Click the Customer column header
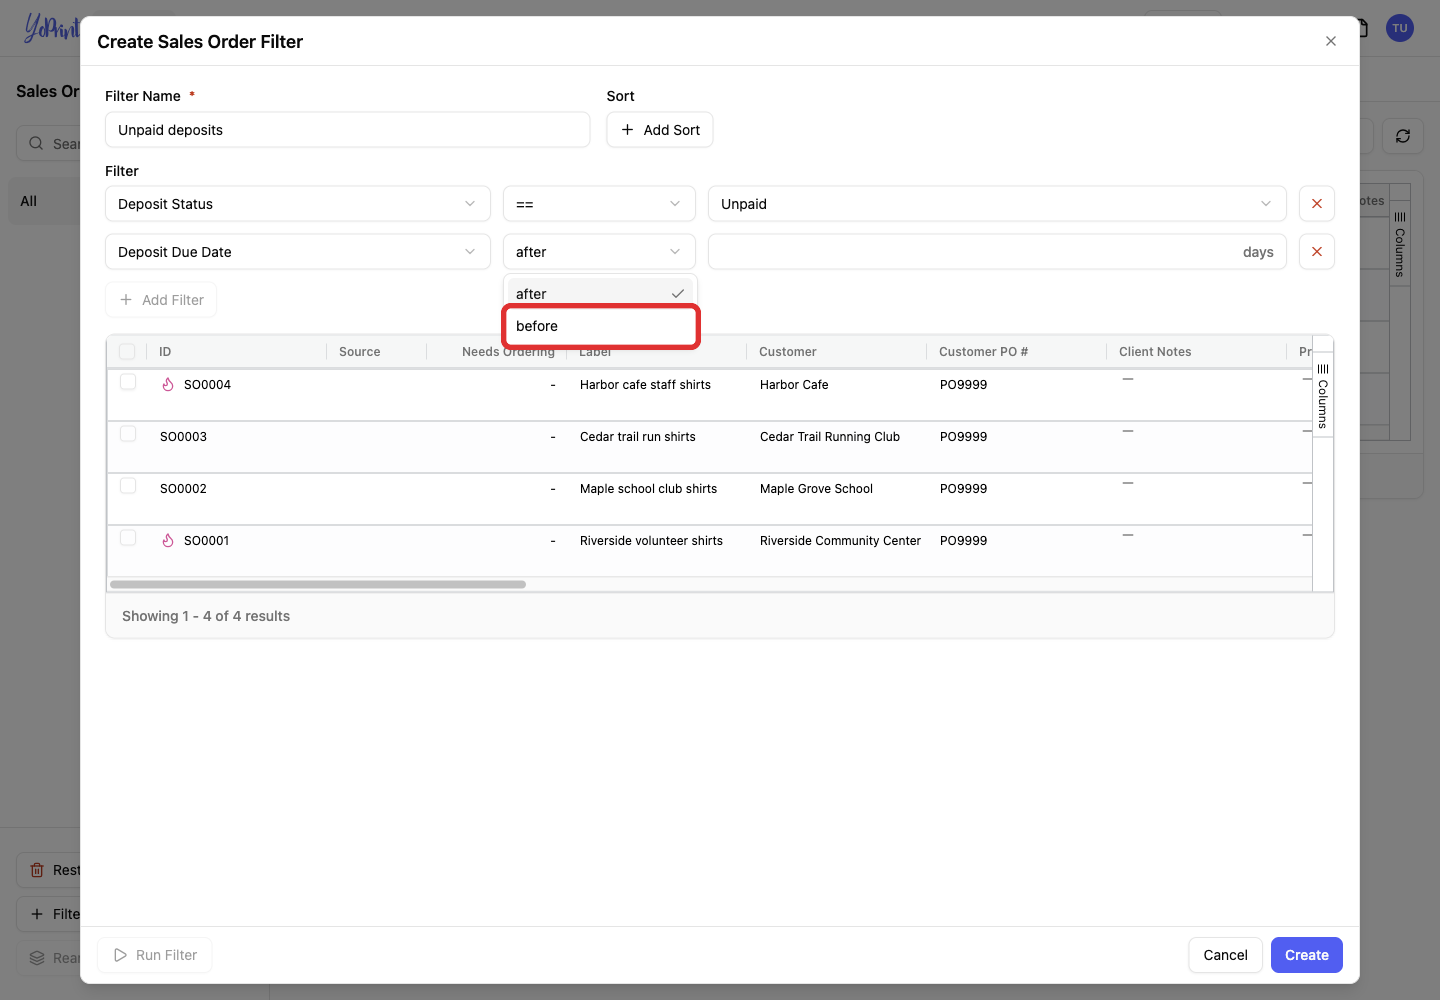The height and width of the screenshot is (1000, 1440). tap(788, 352)
